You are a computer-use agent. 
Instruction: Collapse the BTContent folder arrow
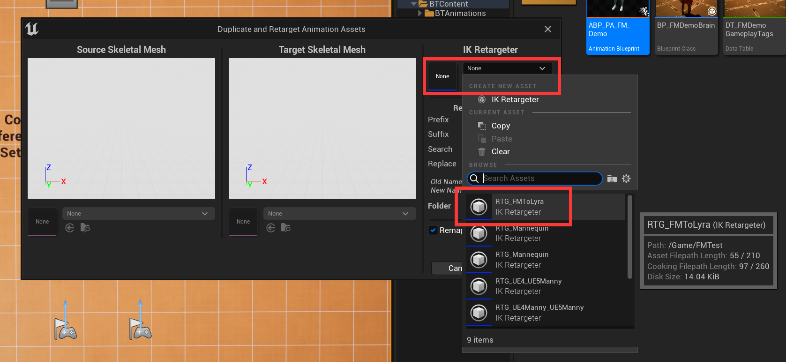(414, 4)
